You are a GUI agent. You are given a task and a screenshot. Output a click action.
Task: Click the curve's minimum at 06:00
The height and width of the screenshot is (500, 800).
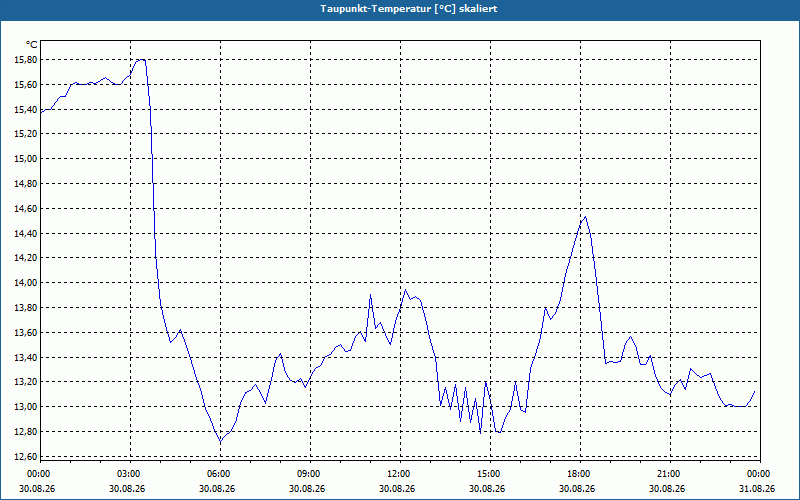[x=220, y=441]
